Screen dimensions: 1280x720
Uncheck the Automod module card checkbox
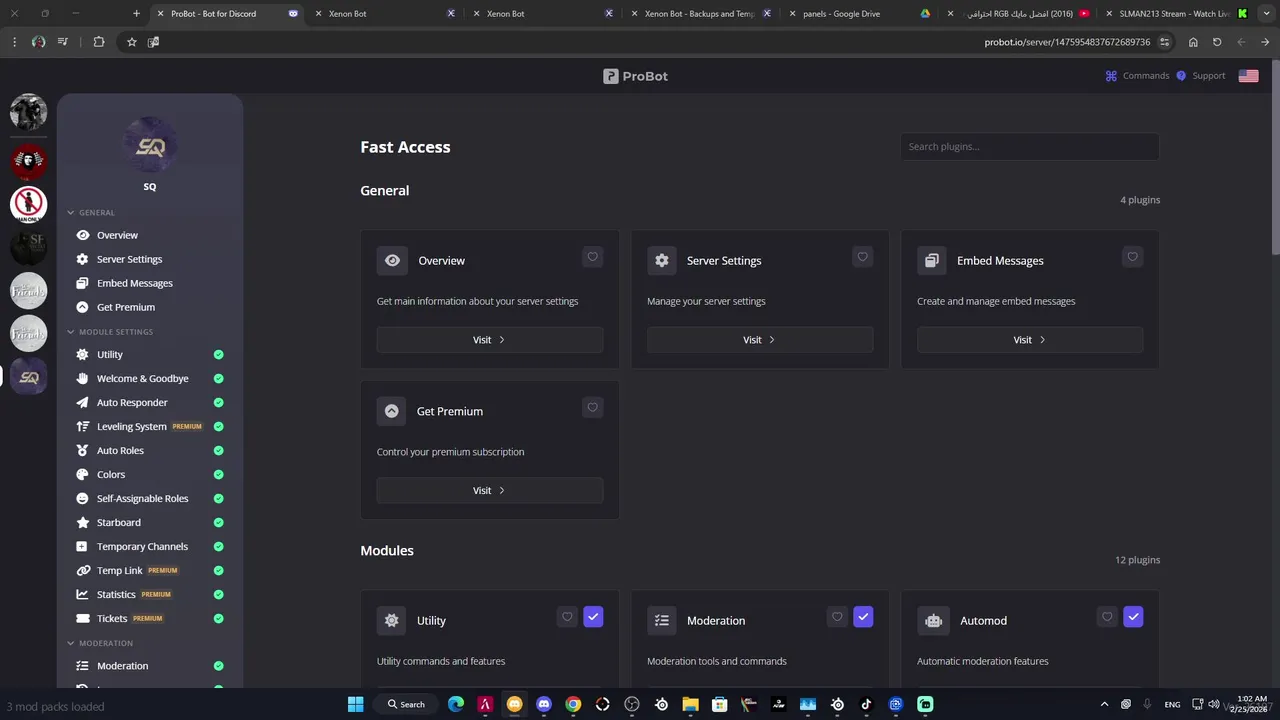tap(1133, 617)
